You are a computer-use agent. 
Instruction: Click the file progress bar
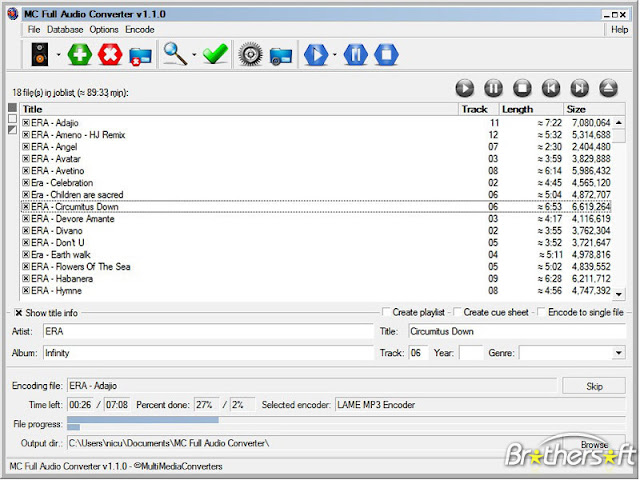pyautogui.click(x=346, y=420)
